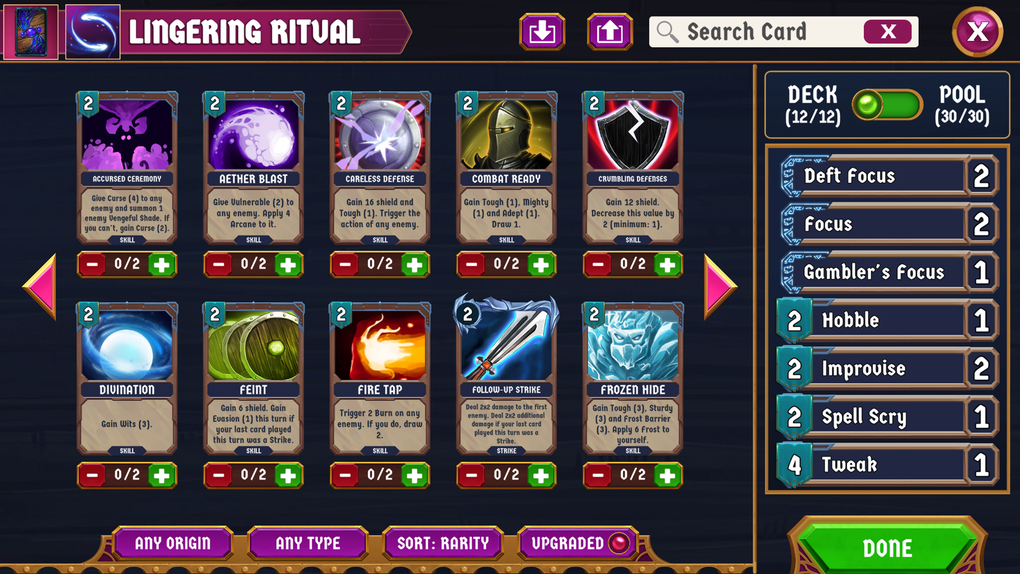Open the Any Origin filter

click(172, 543)
